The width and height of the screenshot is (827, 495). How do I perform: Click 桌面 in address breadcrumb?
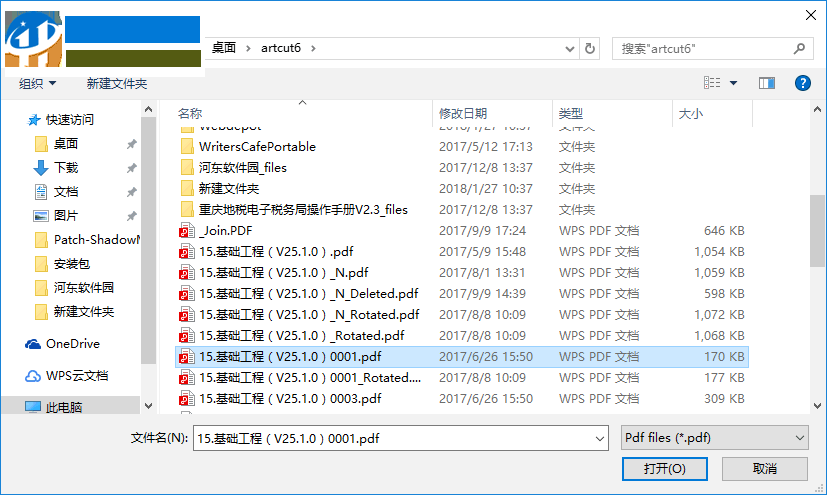click(224, 48)
